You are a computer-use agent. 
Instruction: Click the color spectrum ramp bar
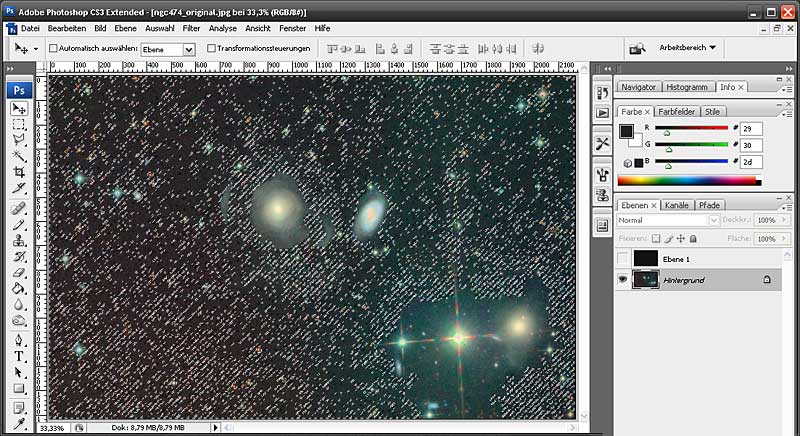[x=689, y=181]
